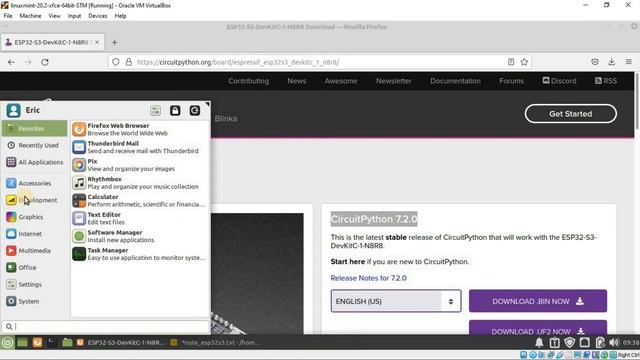The width and height of the screenshot is (640, 360).
Task: Click DOWNLOAD .UF2 NOW button
Action: [538, 327]
